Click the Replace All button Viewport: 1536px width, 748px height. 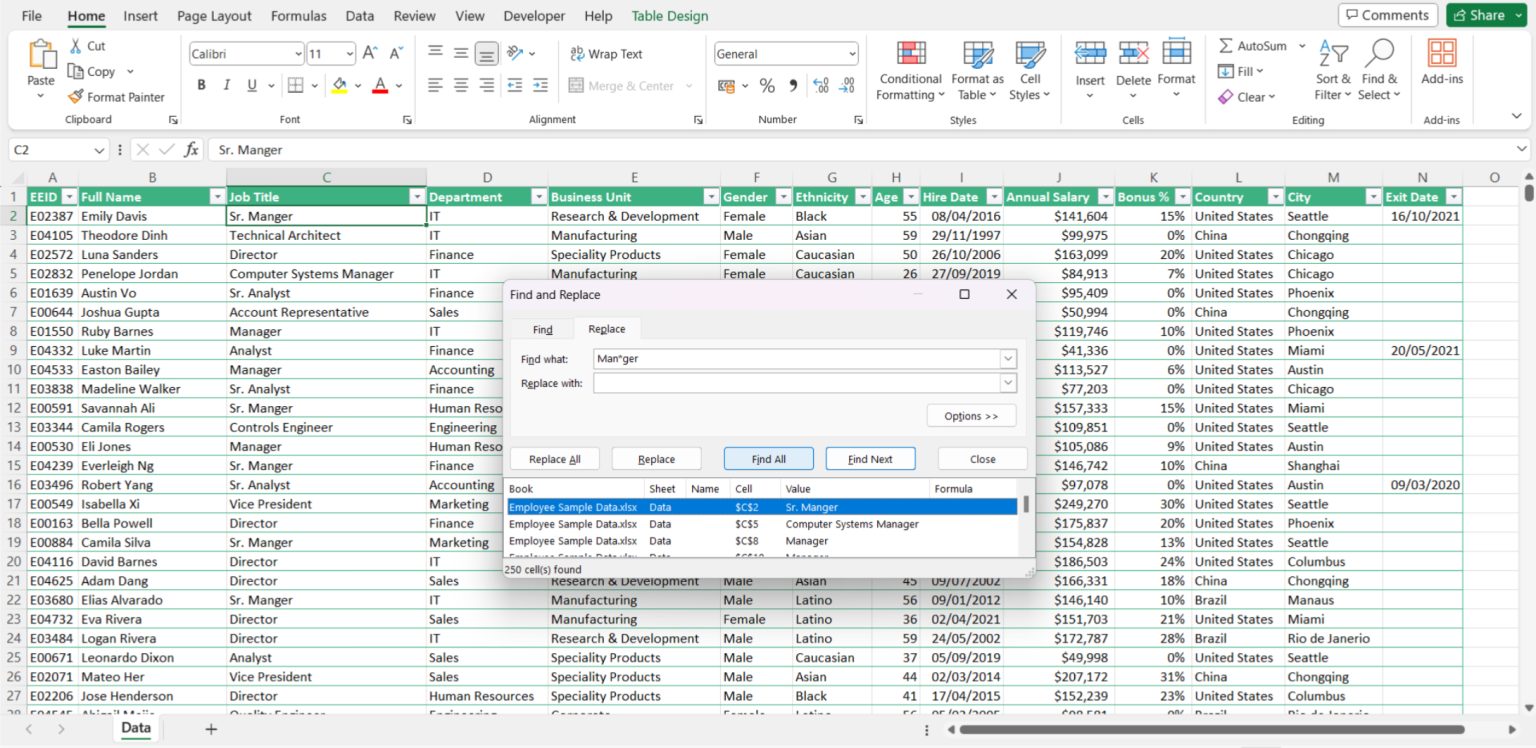(554, 458)
